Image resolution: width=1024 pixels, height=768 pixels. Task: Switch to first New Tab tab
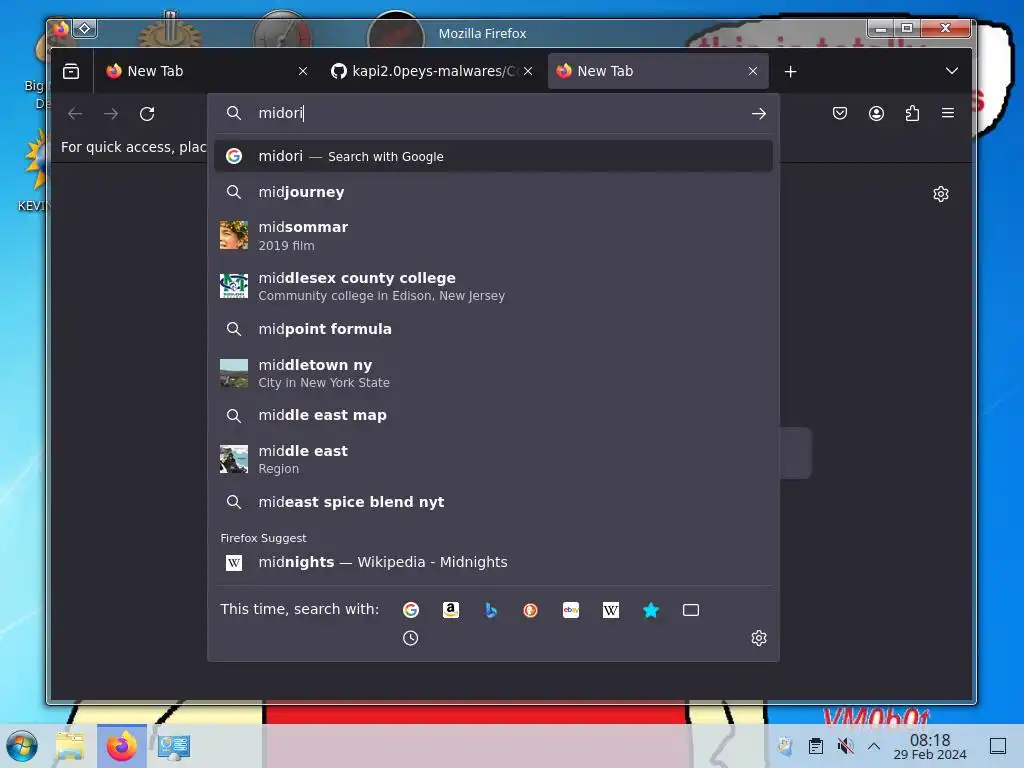point(204,71)
